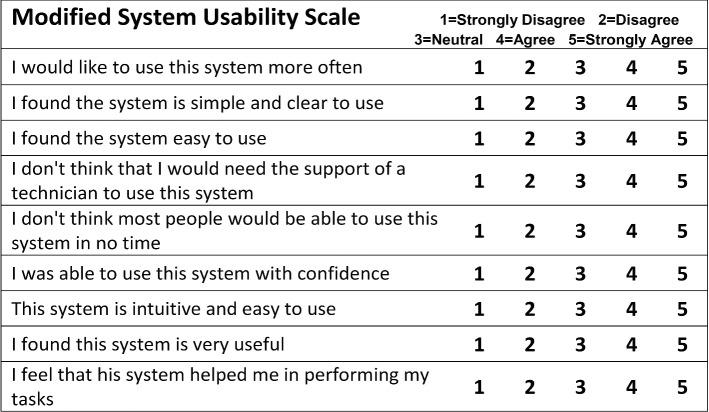Screen dimensions: 709x412
Task: Select rating 5 for 'intuitive and easy to use'
Action: [682, 309]
